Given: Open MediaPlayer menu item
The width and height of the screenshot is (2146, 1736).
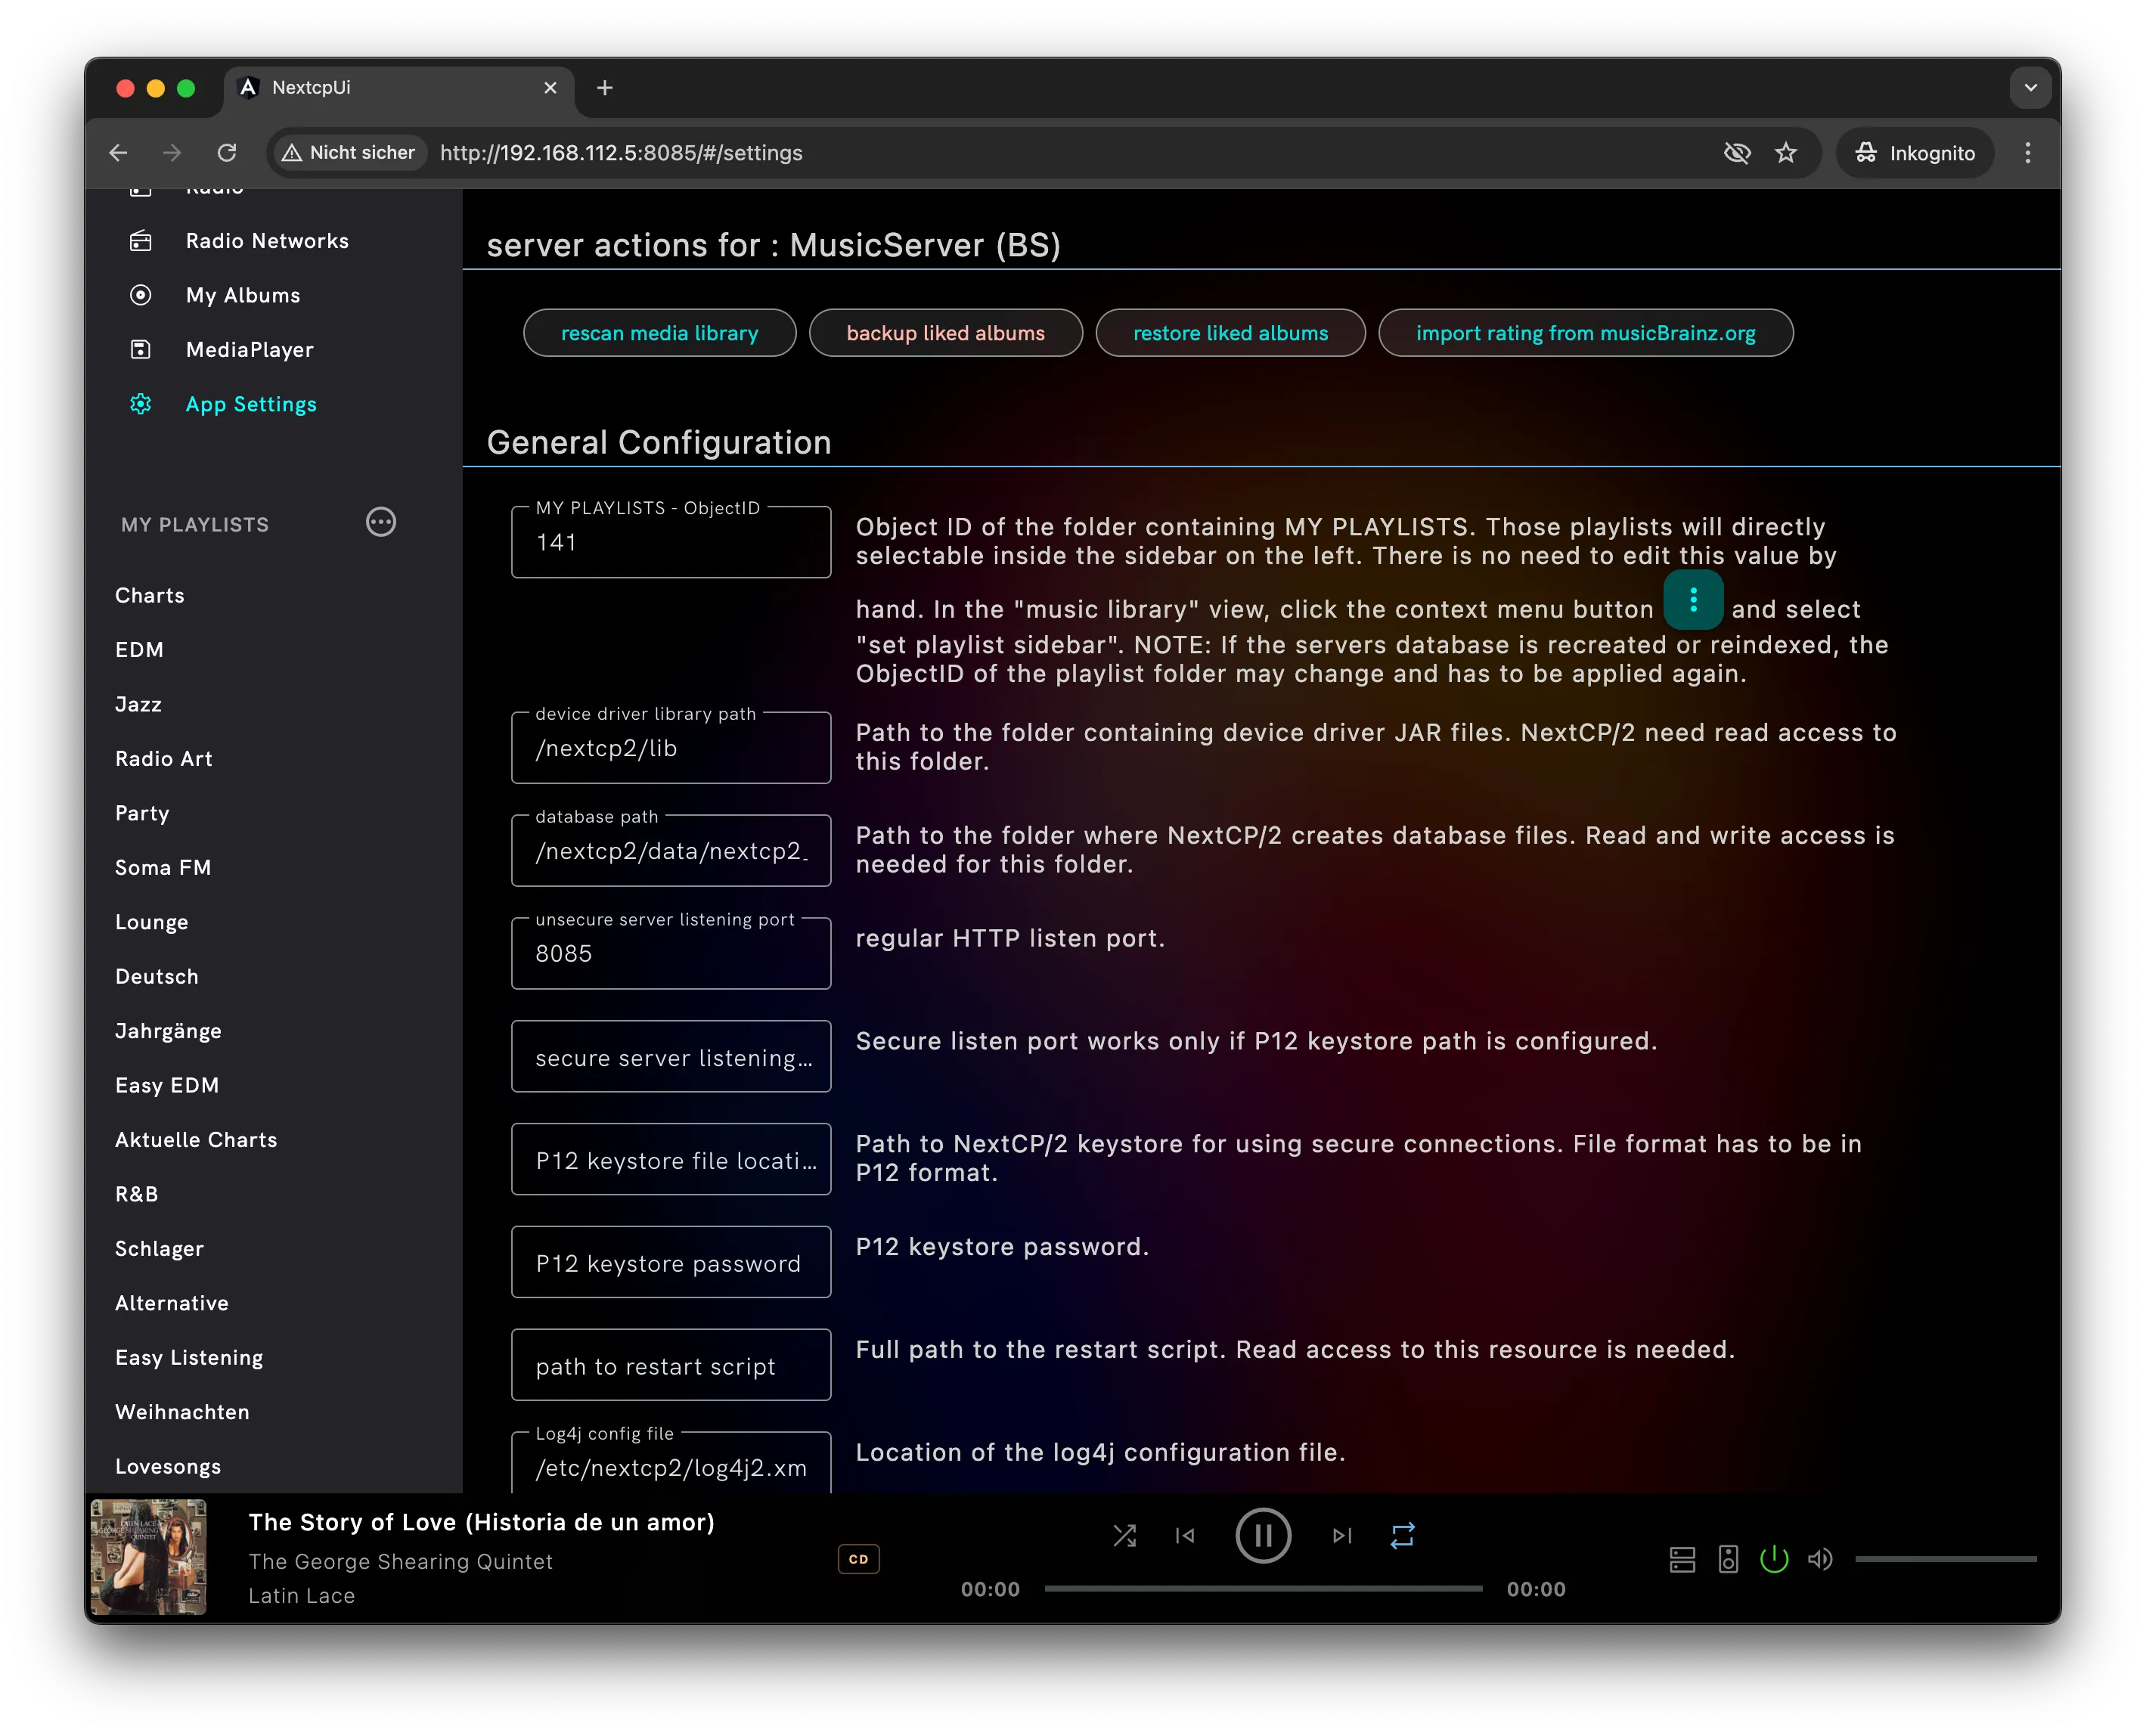Looking at the screenshot, I should coord(249,350).
